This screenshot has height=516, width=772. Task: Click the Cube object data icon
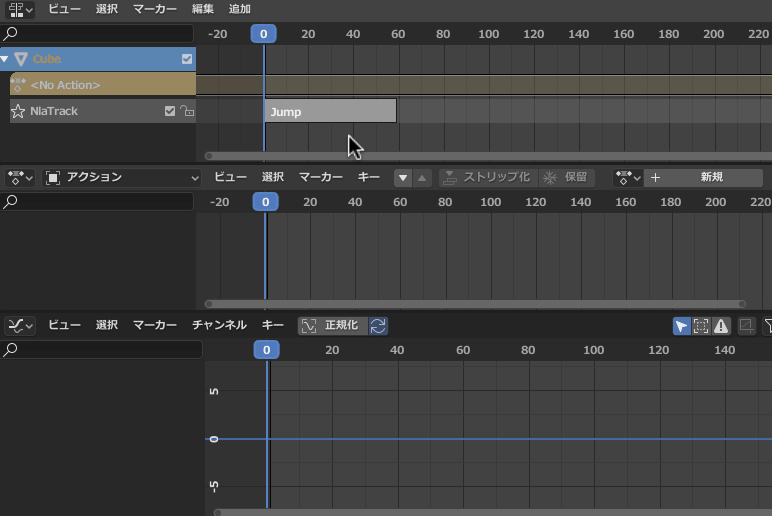(21, 59)
